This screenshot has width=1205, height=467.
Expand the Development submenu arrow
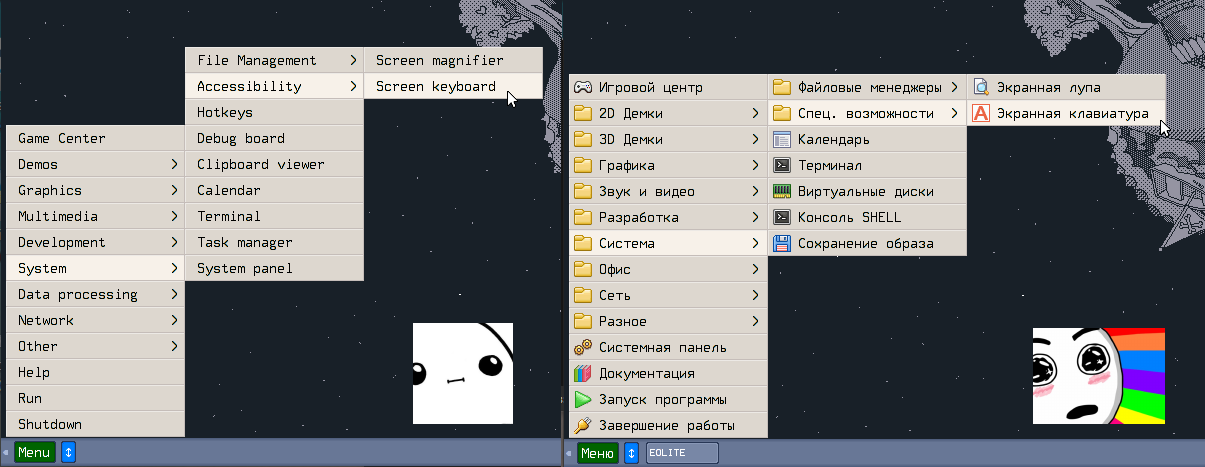(x=174, y=242)
